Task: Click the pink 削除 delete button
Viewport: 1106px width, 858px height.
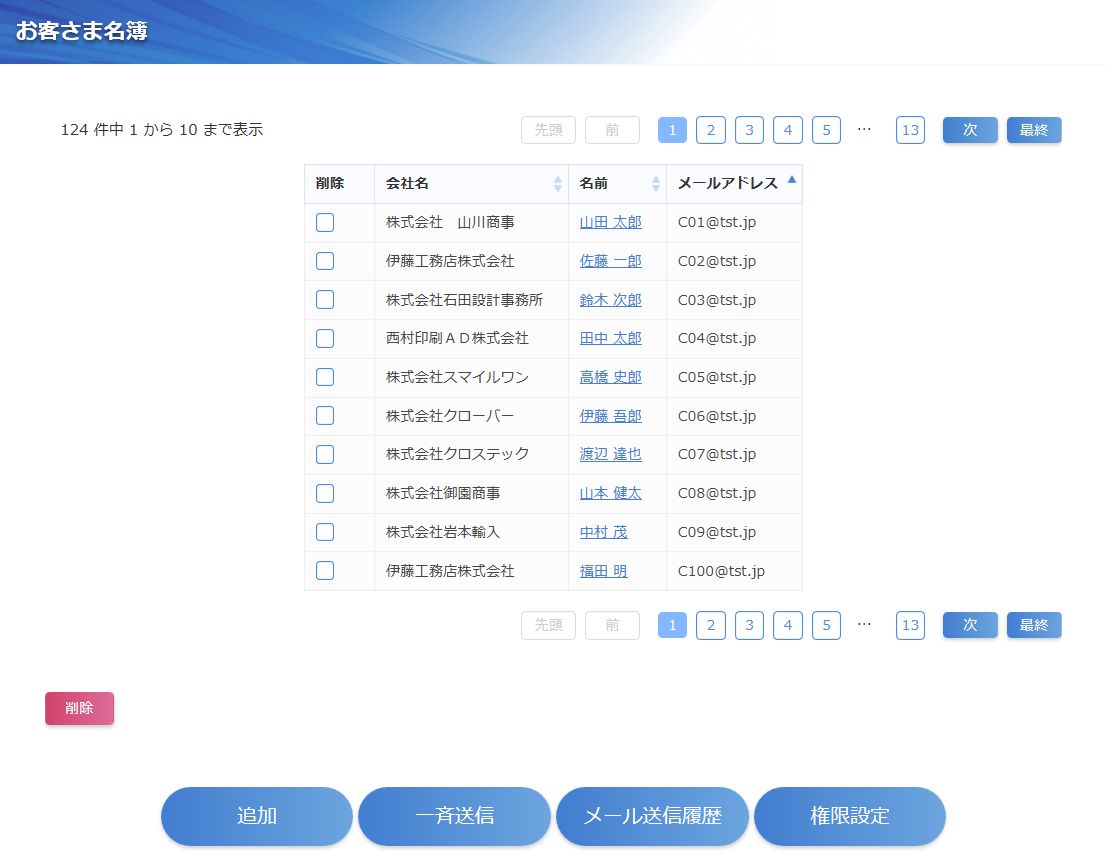Action: 79,708
